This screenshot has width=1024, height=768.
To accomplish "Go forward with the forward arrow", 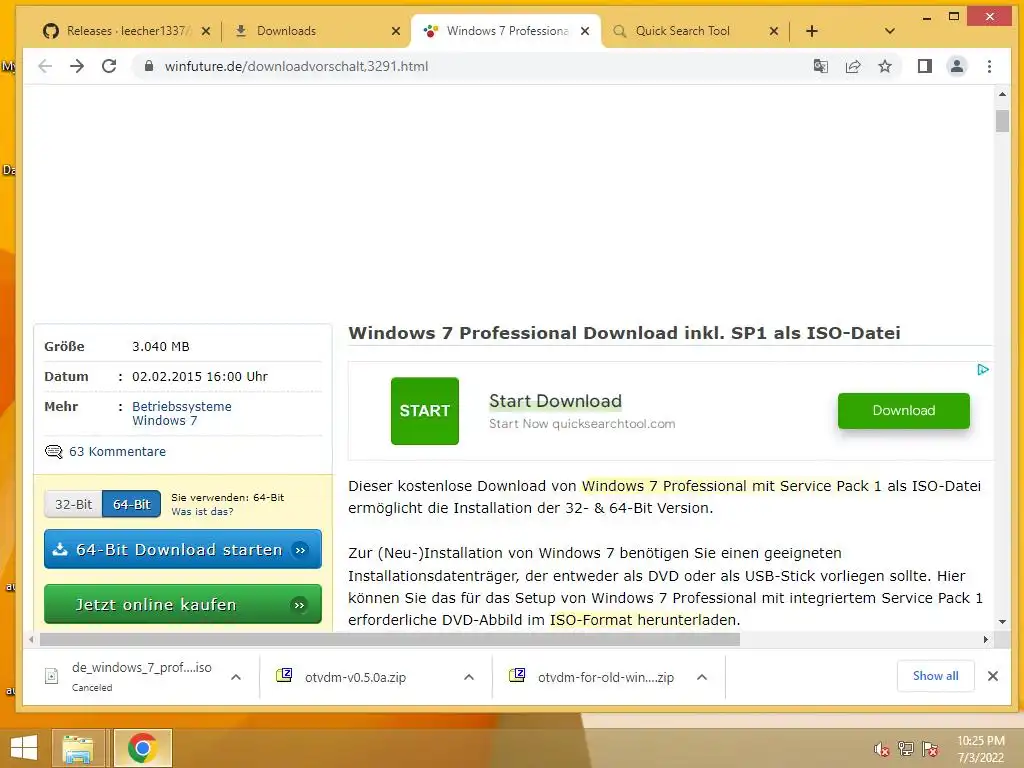I will [x=77, y=66].
